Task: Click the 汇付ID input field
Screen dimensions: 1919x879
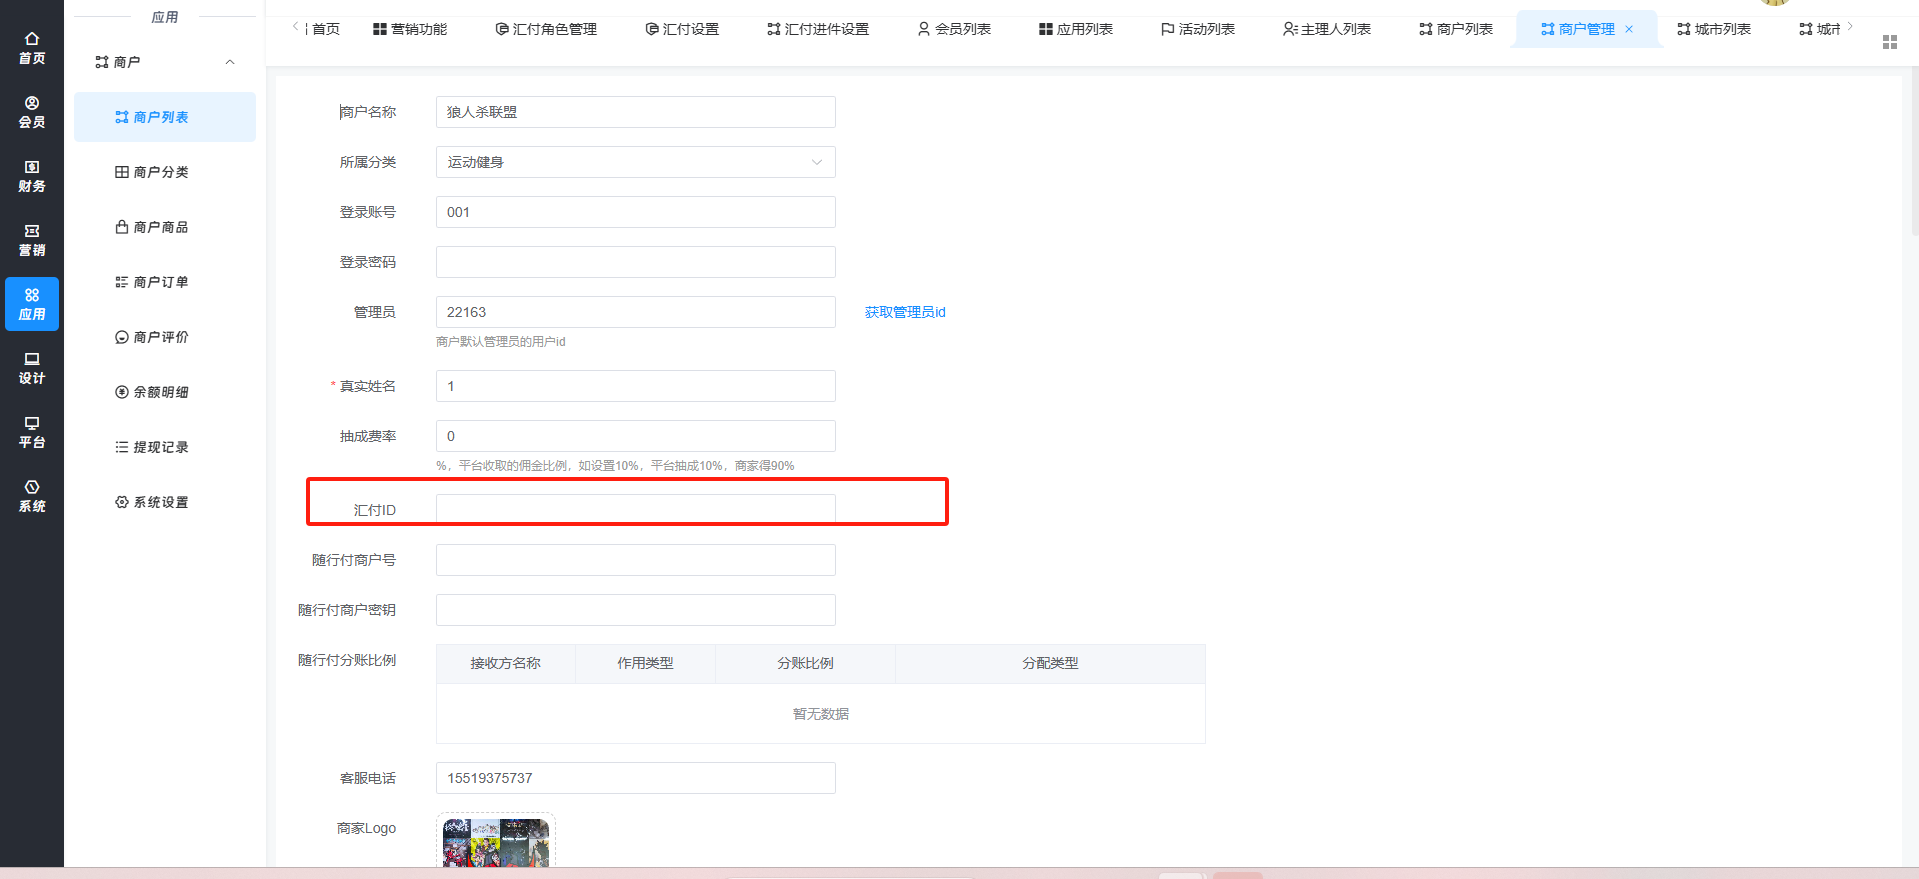Action: click(635, 509)
